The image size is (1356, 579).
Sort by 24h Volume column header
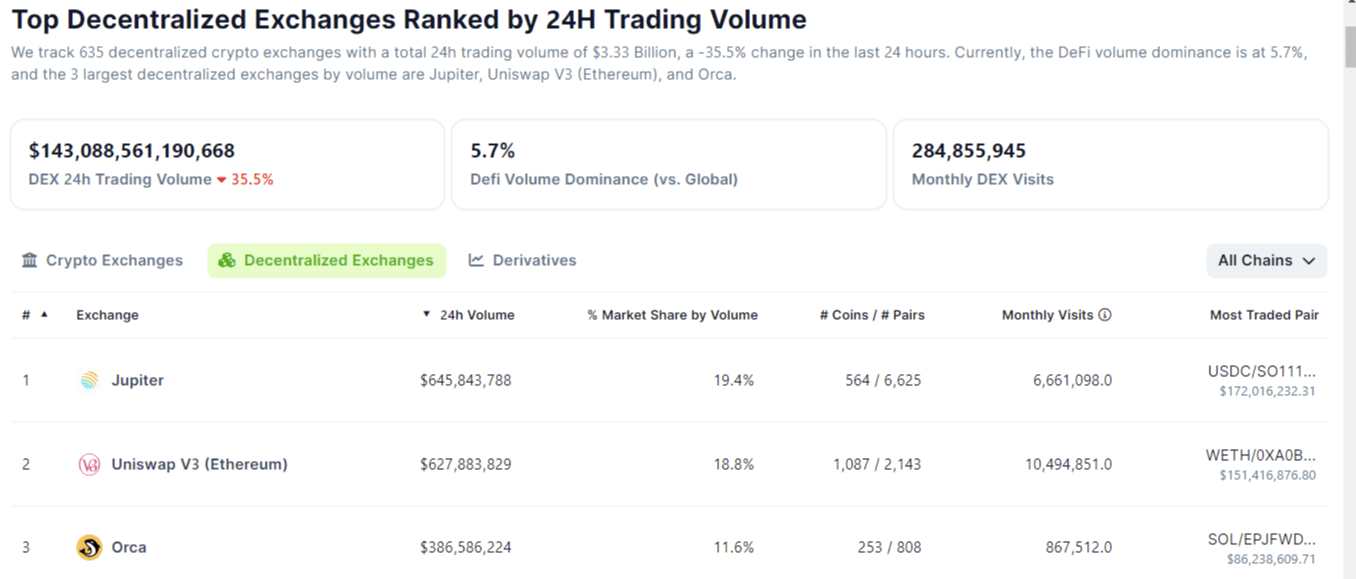click(477, 315)
